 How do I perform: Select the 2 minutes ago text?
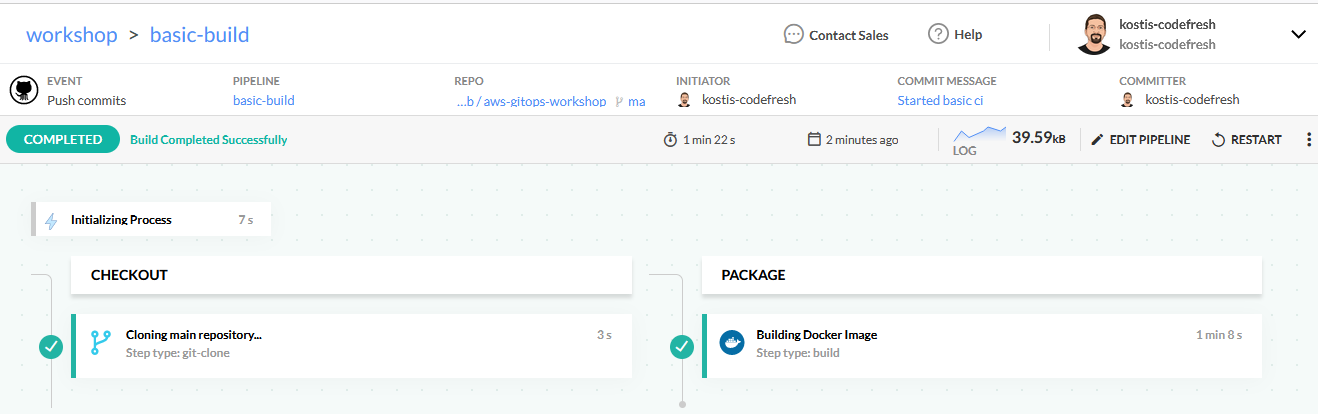coord(862,140)
